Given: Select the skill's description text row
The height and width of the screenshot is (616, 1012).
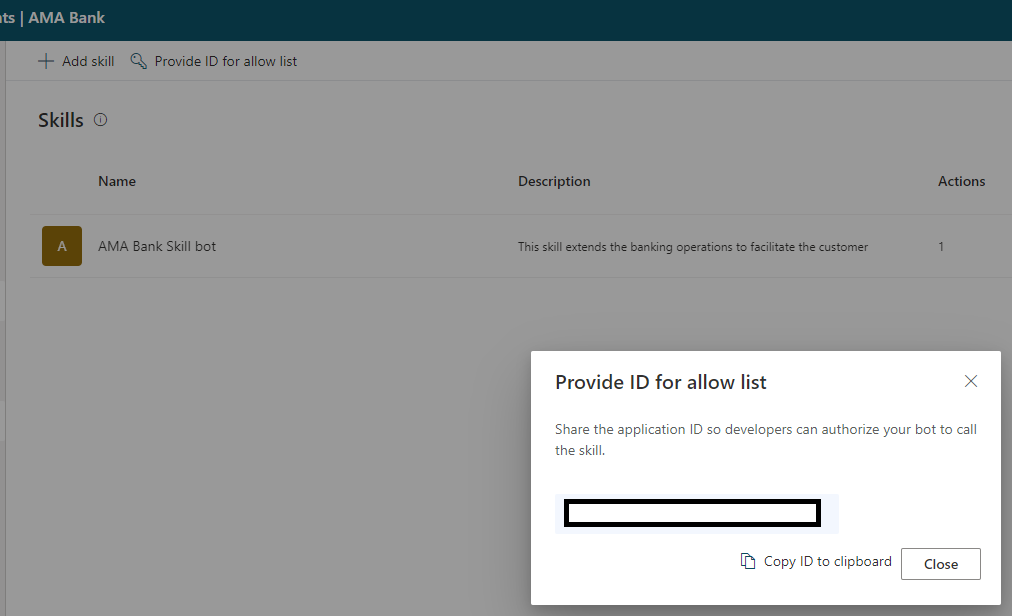Looking at the screenshot, I should pyautogui.click(x=693, y=246).
